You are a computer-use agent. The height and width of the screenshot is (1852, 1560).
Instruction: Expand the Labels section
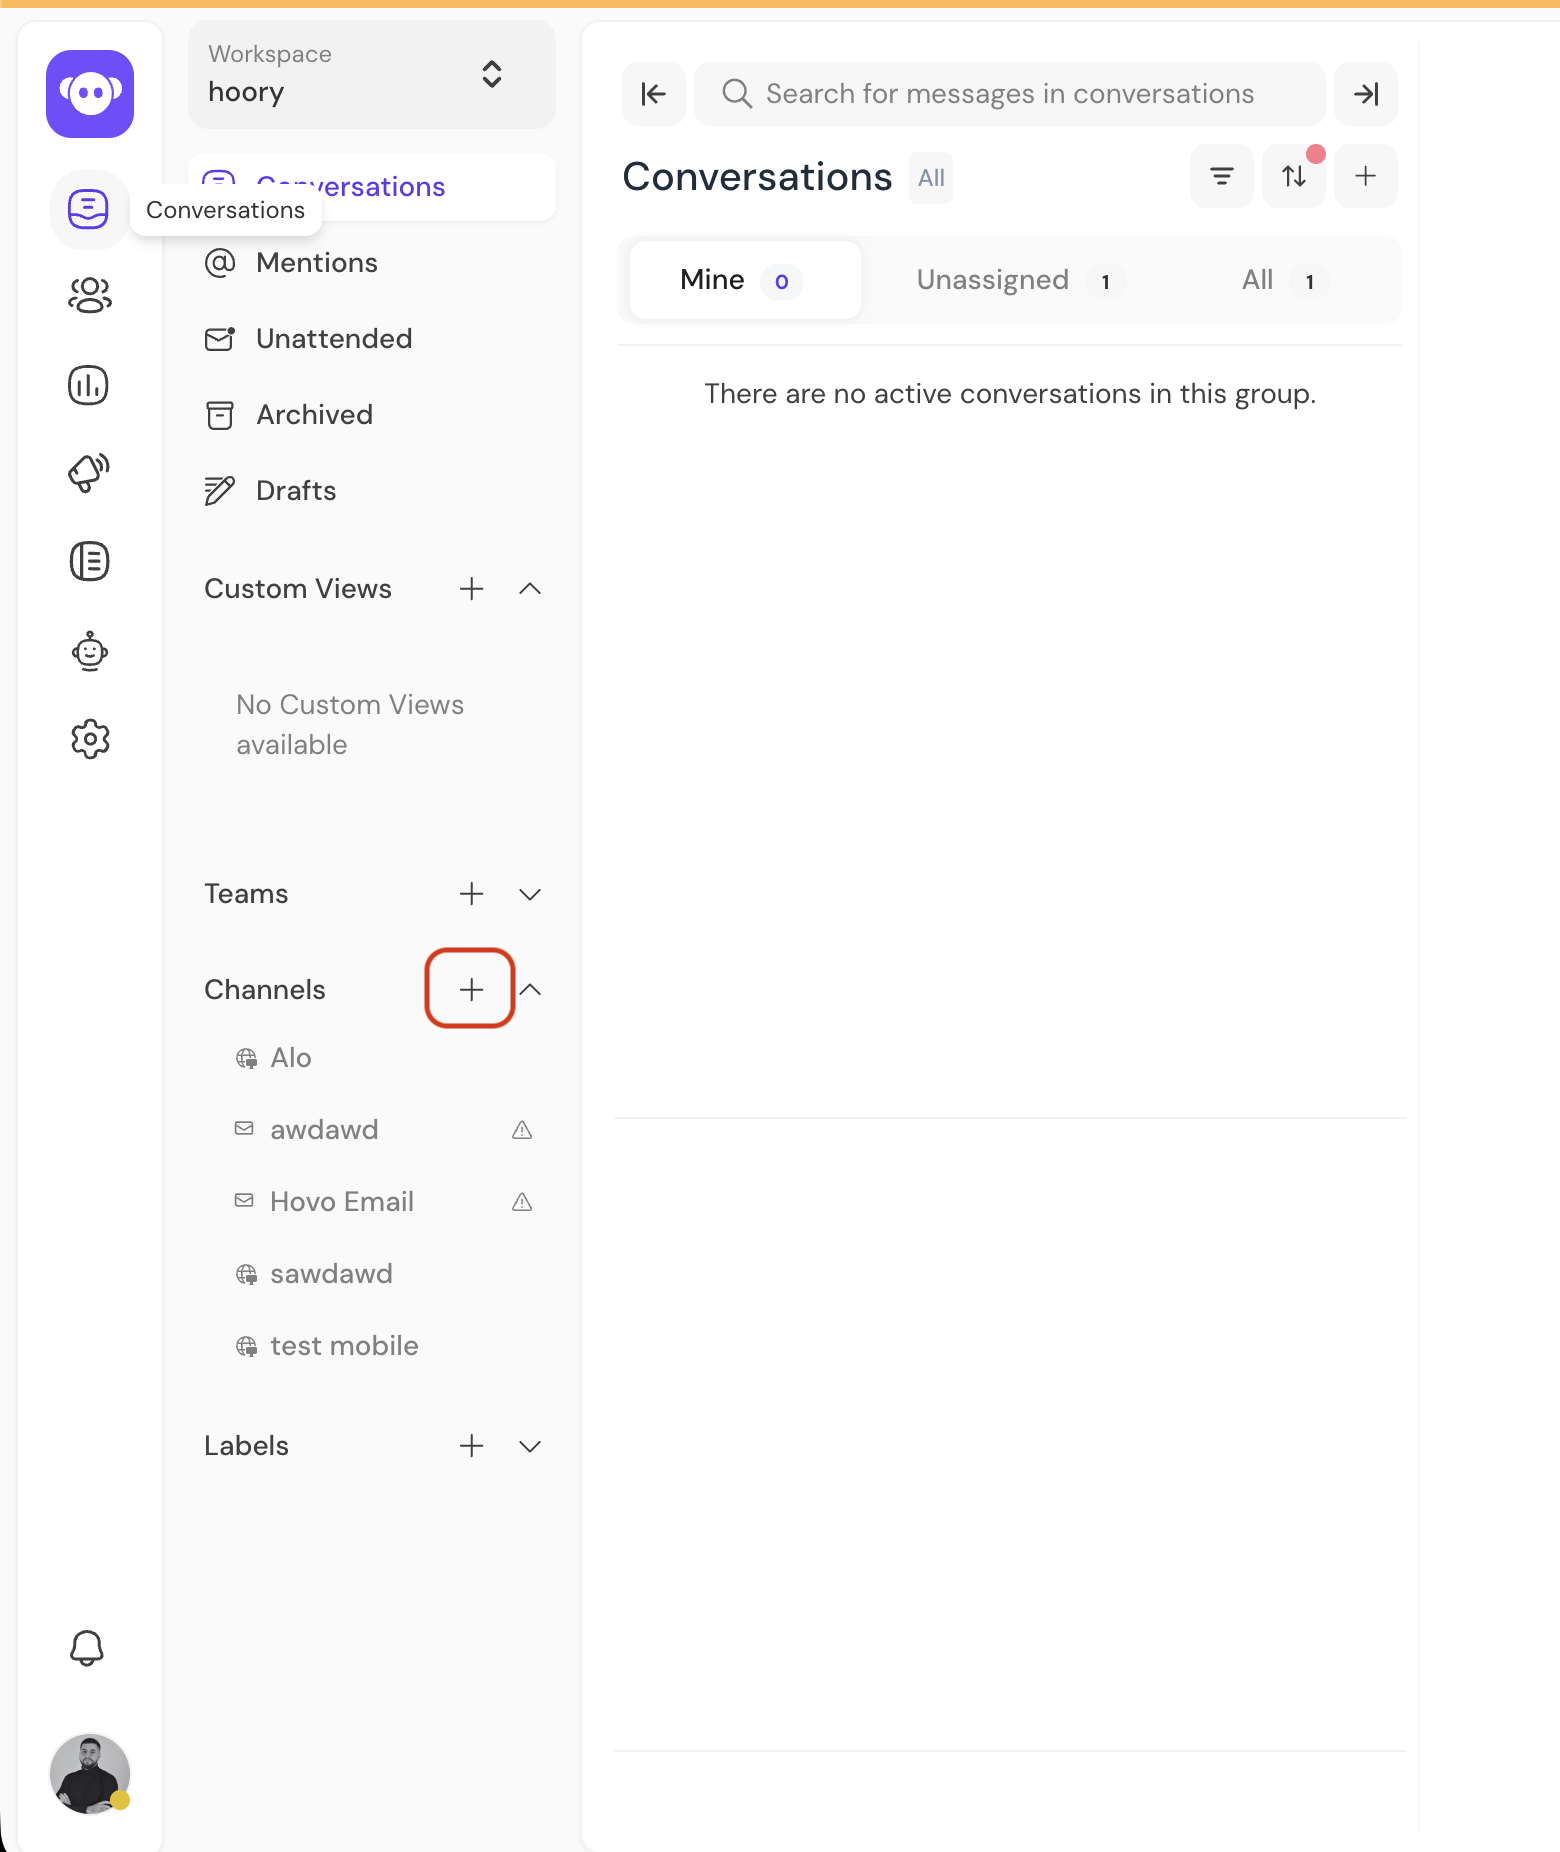[530, 1446]
